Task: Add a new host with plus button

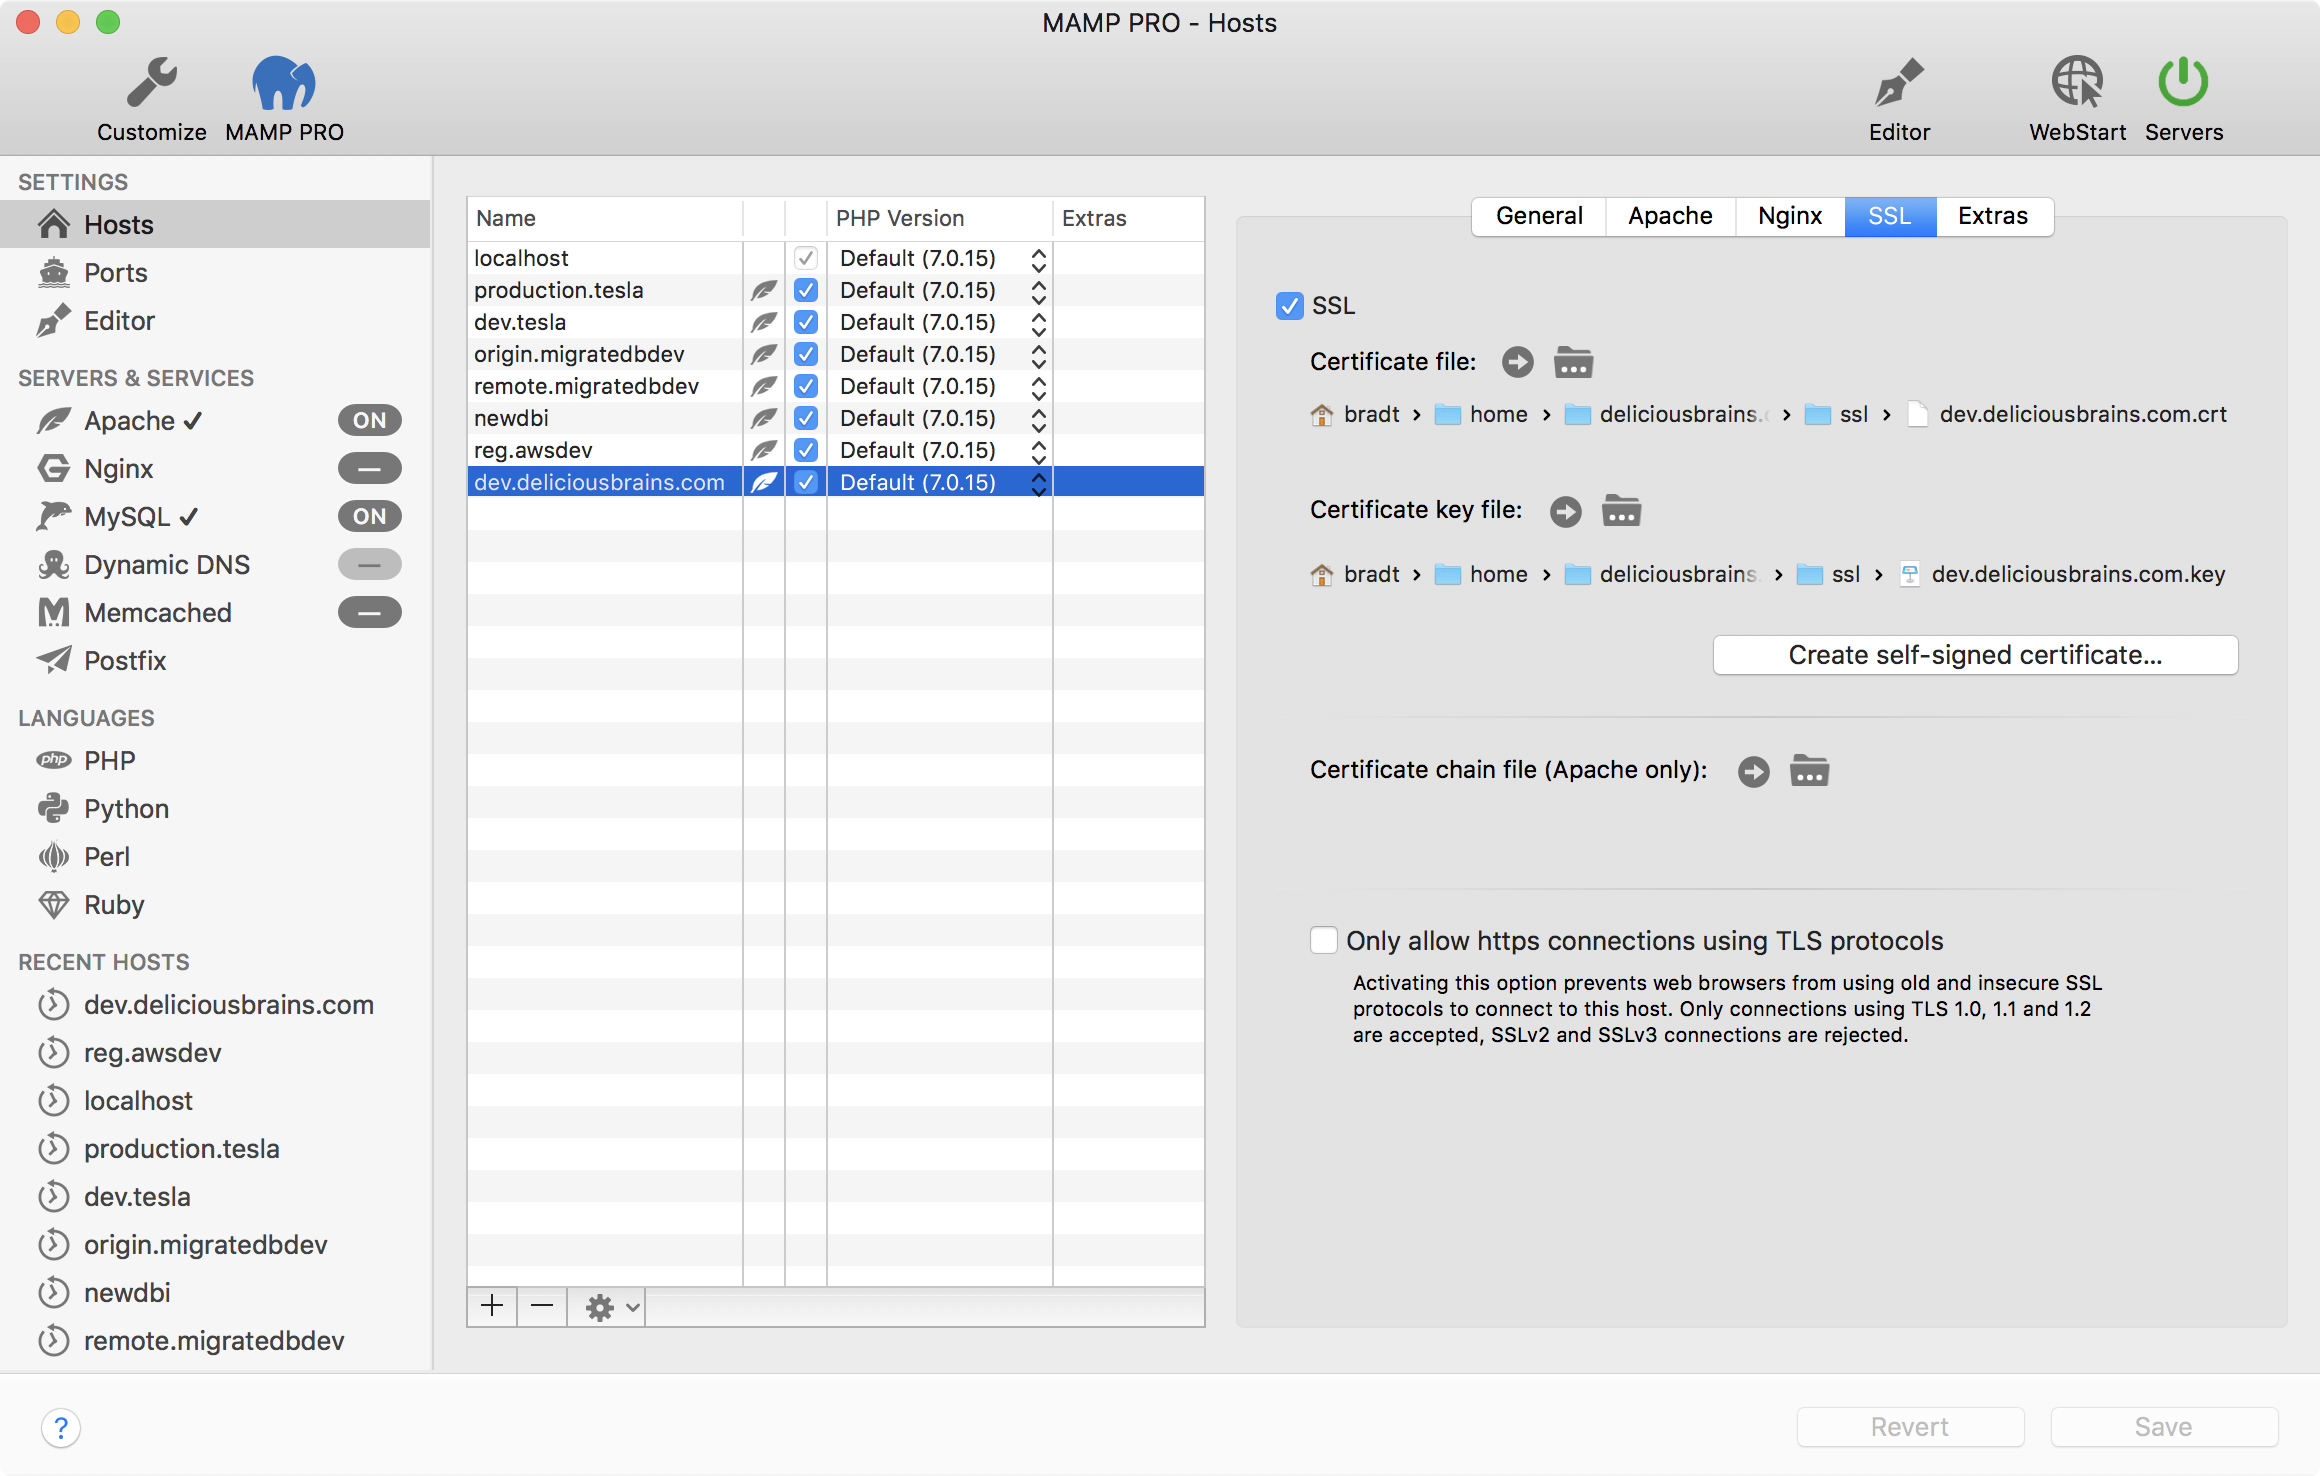Action: point(492,1306)
